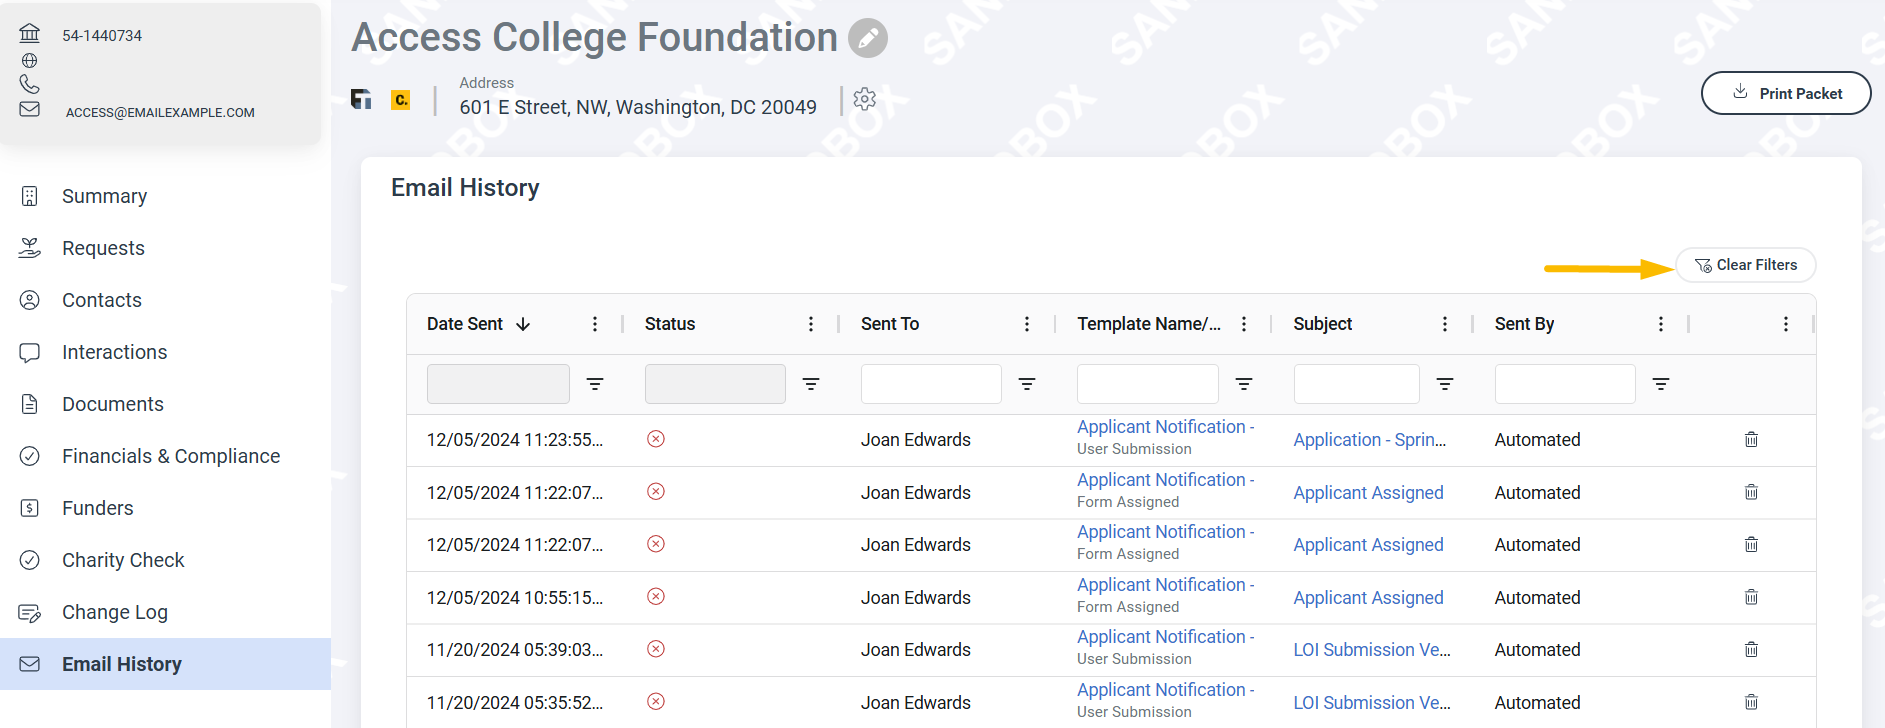The image size is (1885, 728).
Task: Click the globe website icon
Action: [x=30, y=61]
